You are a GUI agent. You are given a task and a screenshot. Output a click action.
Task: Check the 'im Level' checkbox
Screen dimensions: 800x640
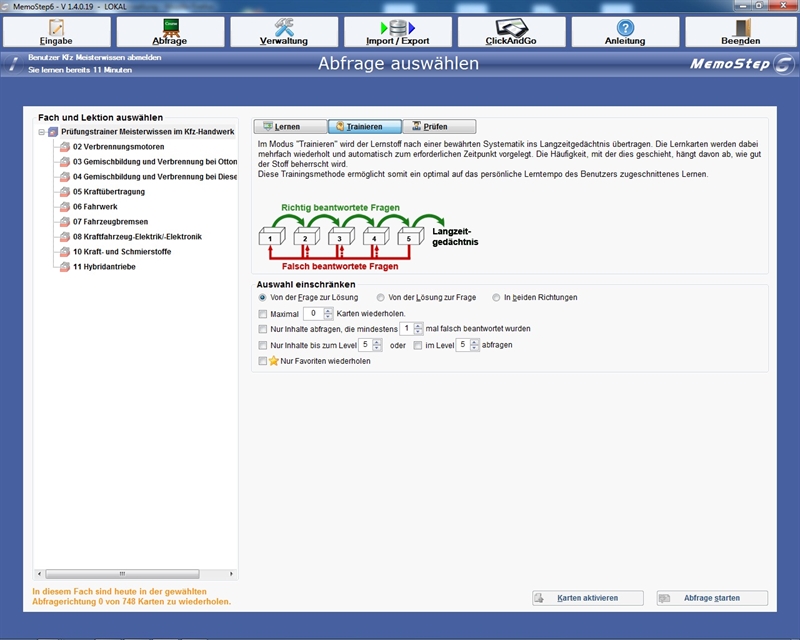[418, 346]
